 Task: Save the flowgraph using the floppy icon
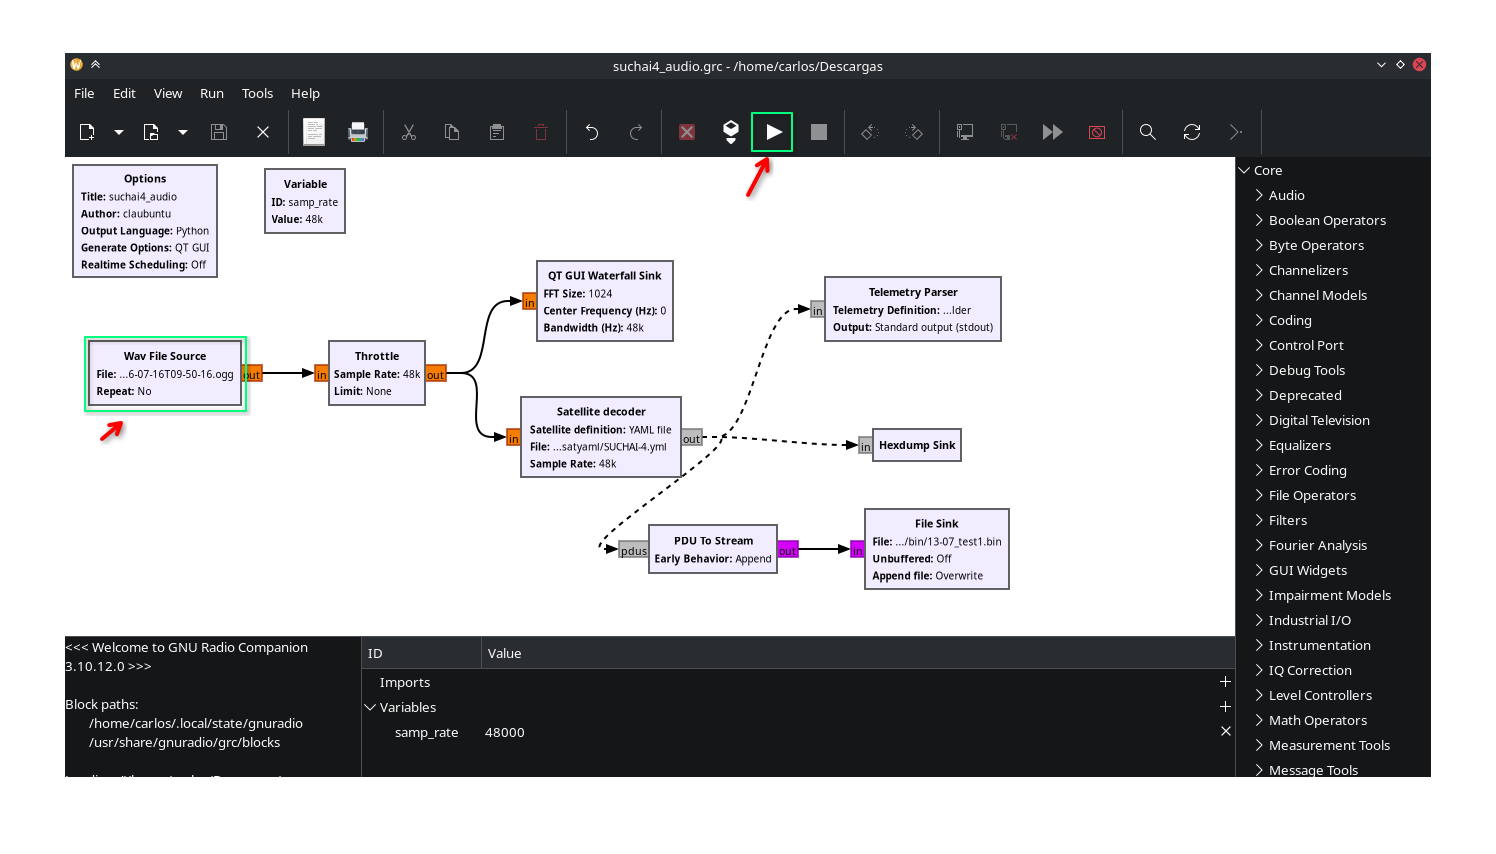click(x=219, y=132)
